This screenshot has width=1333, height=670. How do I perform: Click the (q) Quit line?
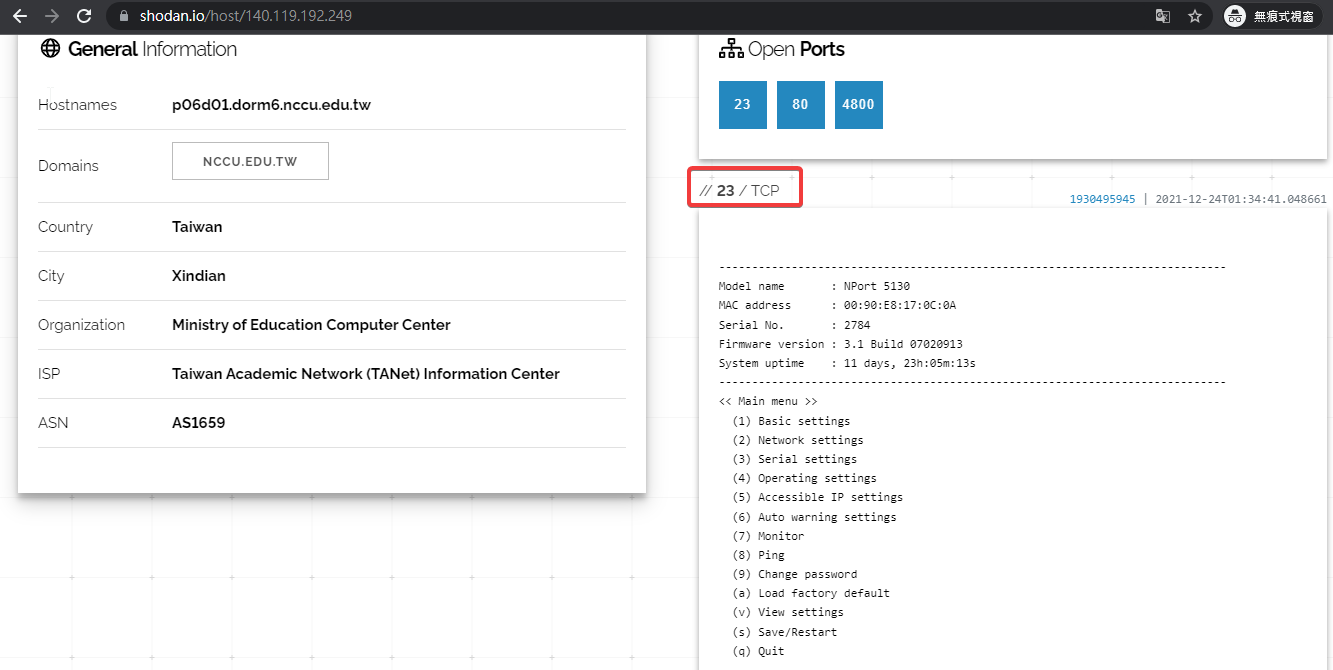(x=758, y=651)
